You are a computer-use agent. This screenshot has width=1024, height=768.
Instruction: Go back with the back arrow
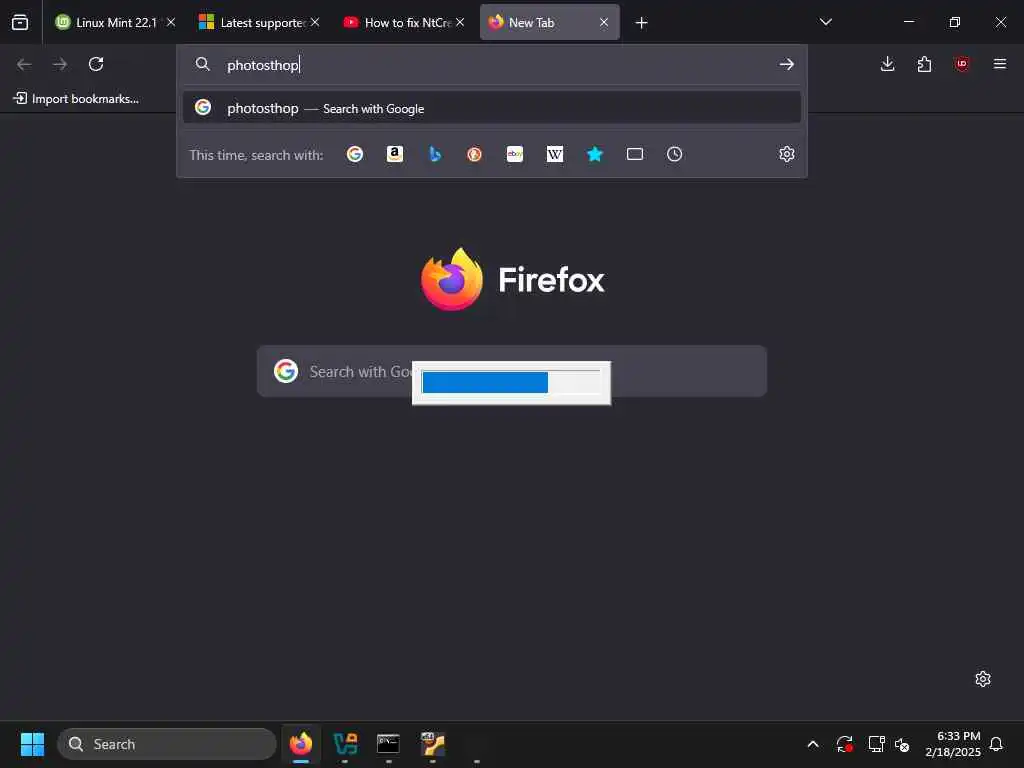(x=24, y=64)
